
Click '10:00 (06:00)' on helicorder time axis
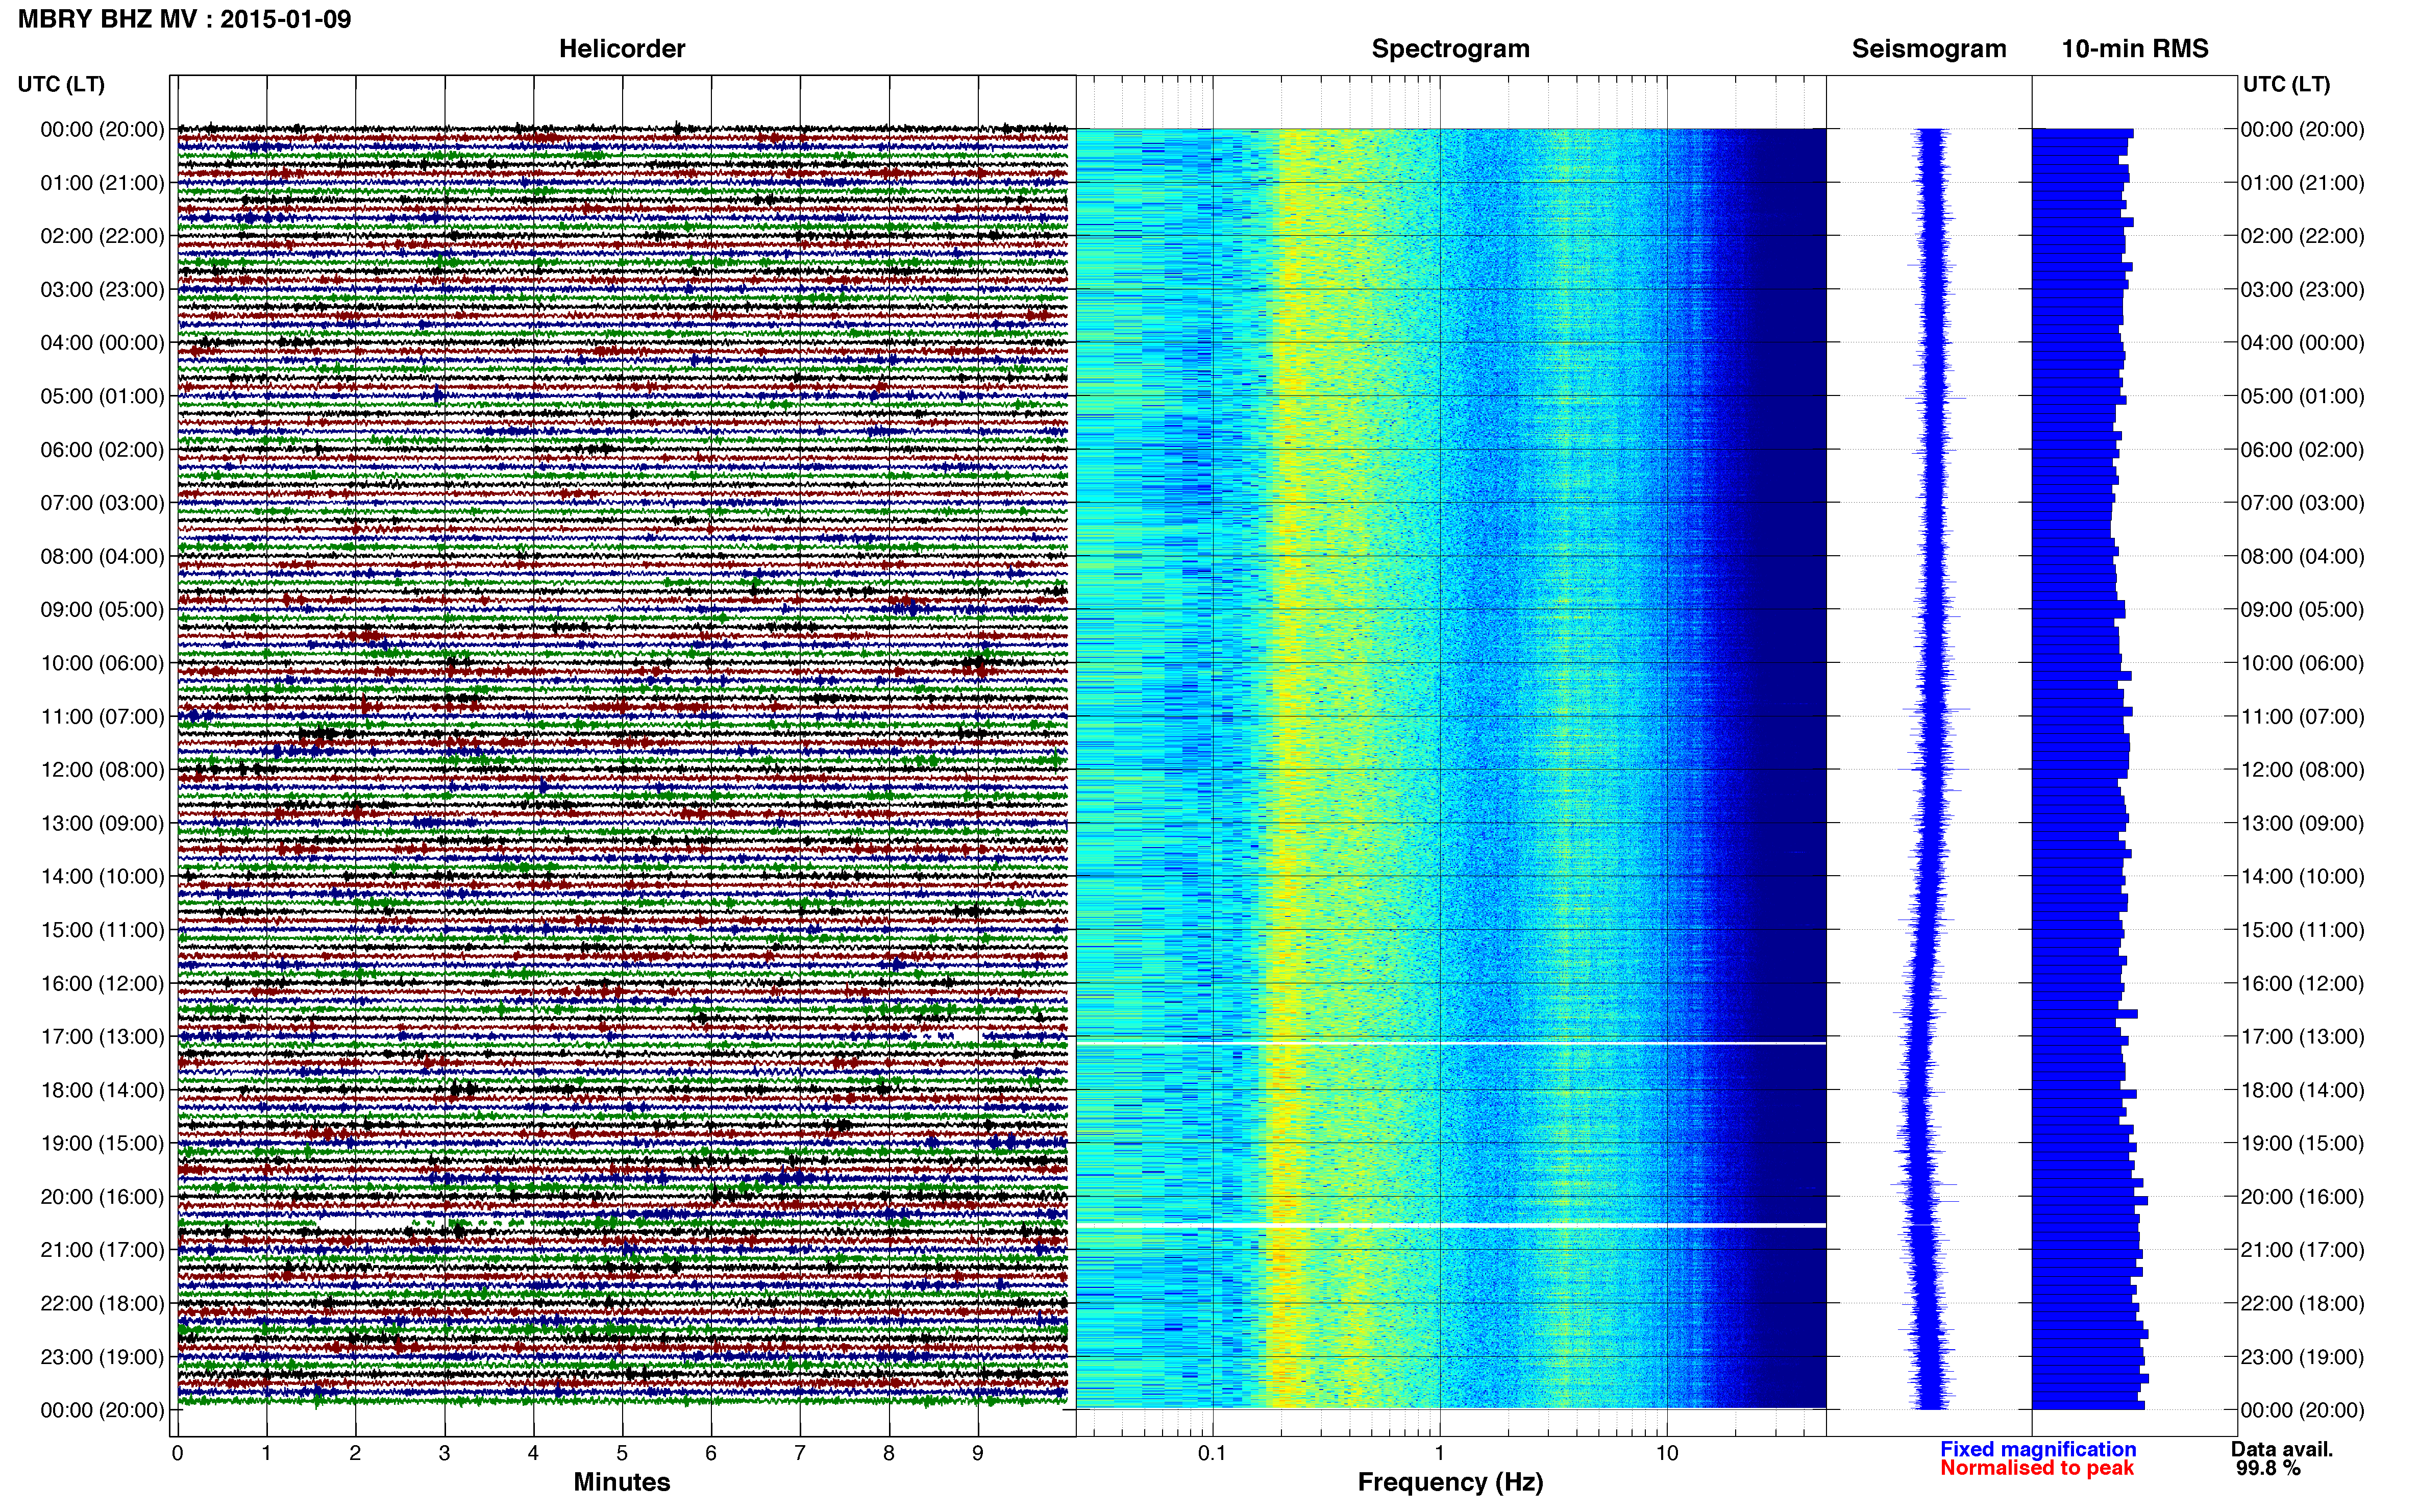click(102, 663)
